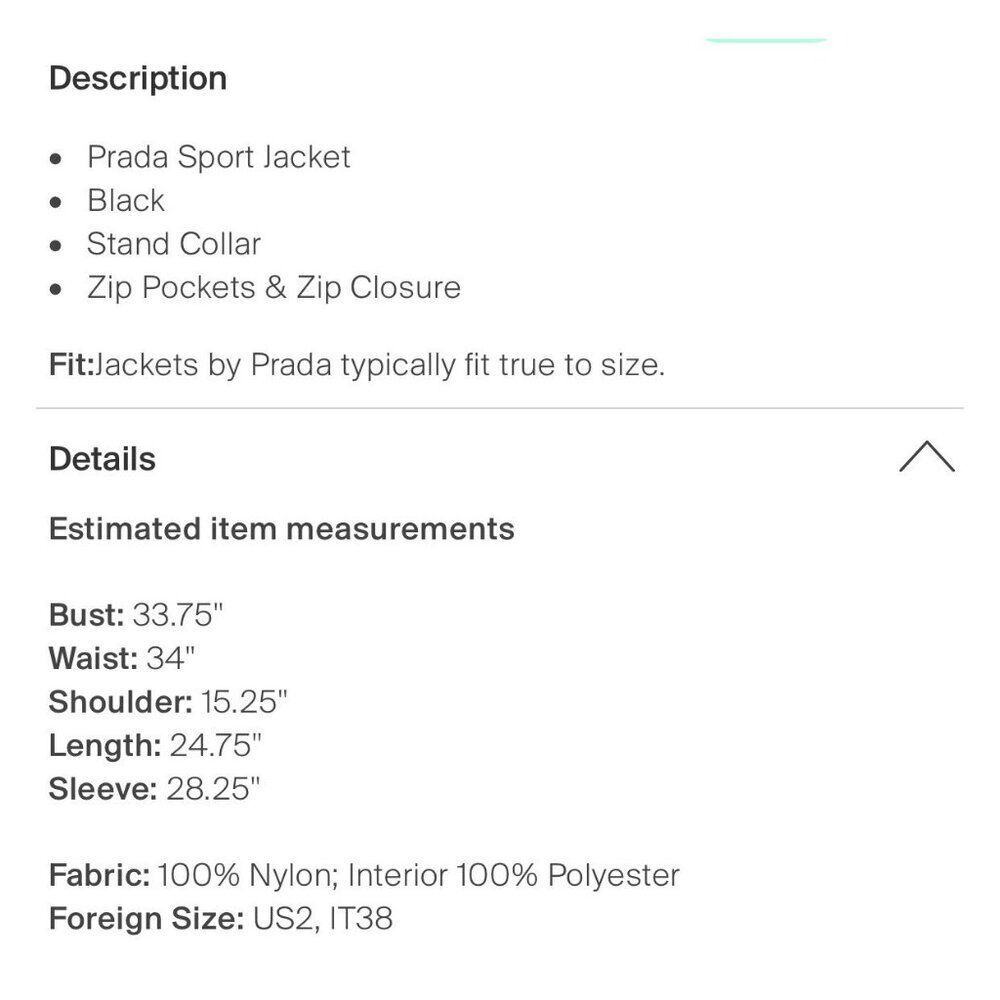Viewport: 1000px width, 1000px height.
Task: Click the Length measurement 24.75" value
Action: (x=216, y=745)
